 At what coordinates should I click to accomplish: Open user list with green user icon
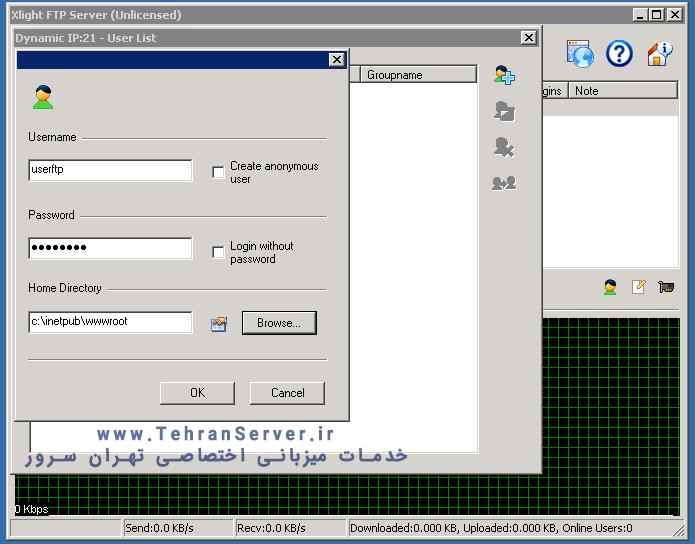(610, 288)
